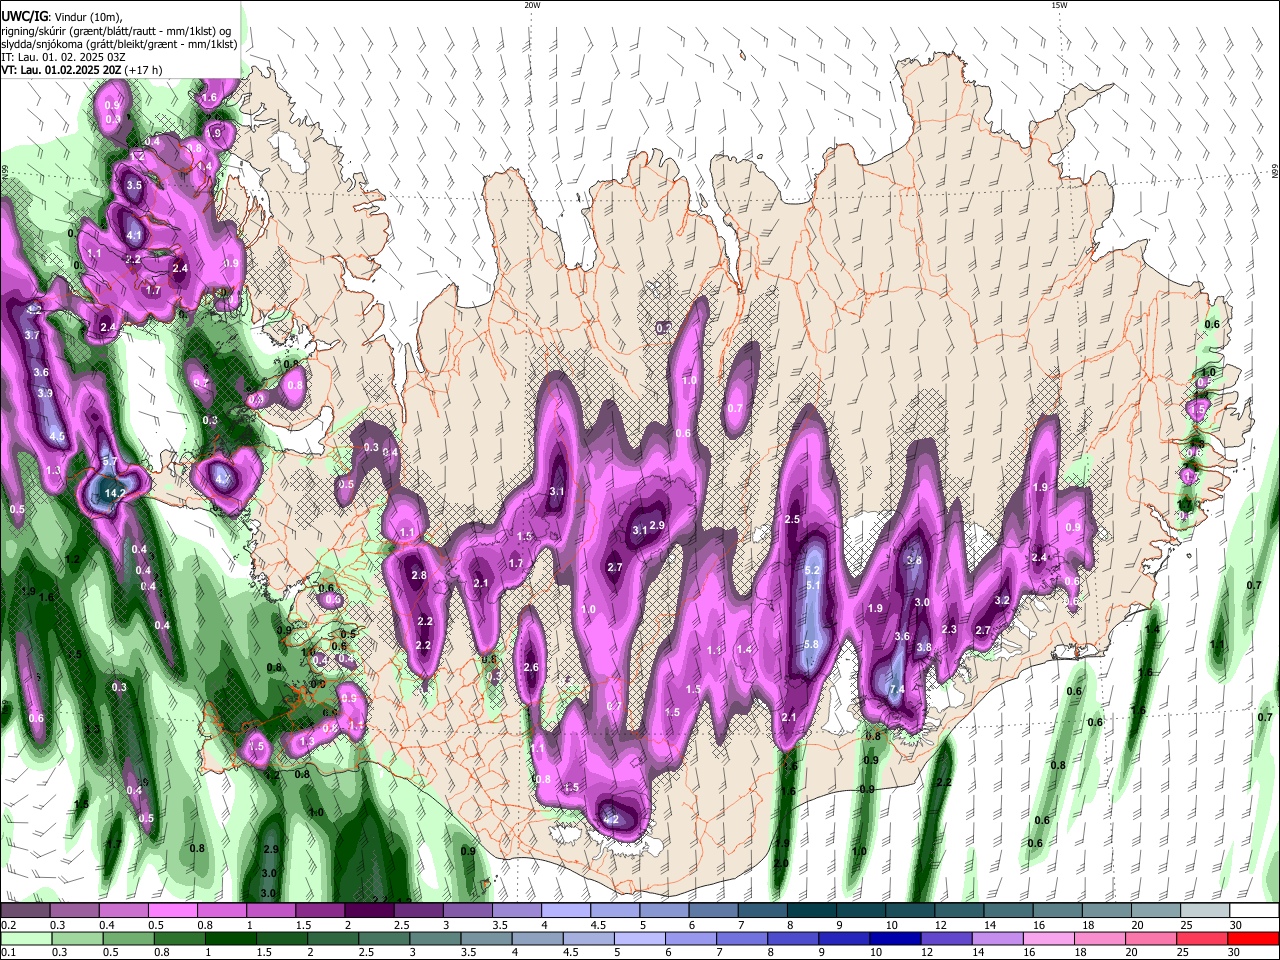Image resolution: width=1280 pixels, height=960 pixels.
Task: Click the 3.2 value on the map
Action: coord(1003,601)
